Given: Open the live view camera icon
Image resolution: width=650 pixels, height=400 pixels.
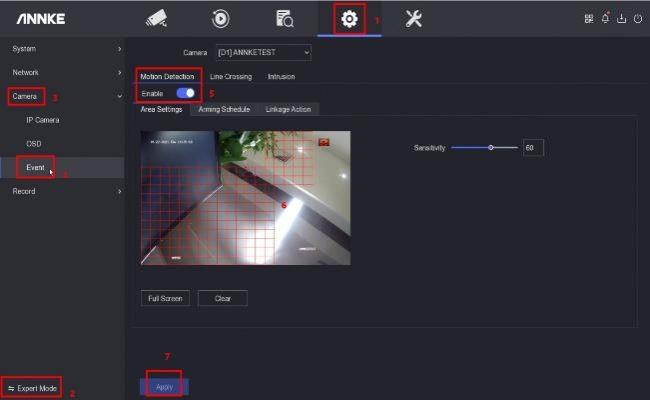Looking at the screenshot, I should point(156,18).
